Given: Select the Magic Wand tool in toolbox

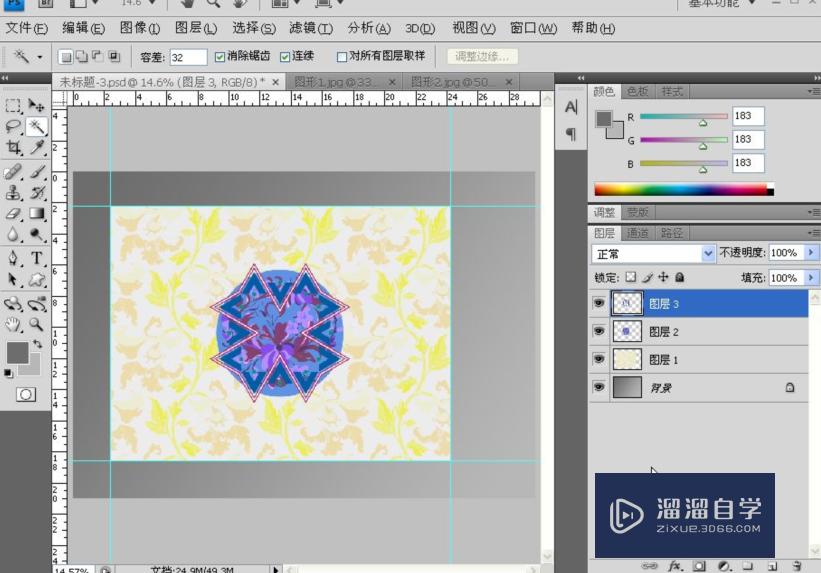Looking at the screenshot, I should tap(36, 126).
